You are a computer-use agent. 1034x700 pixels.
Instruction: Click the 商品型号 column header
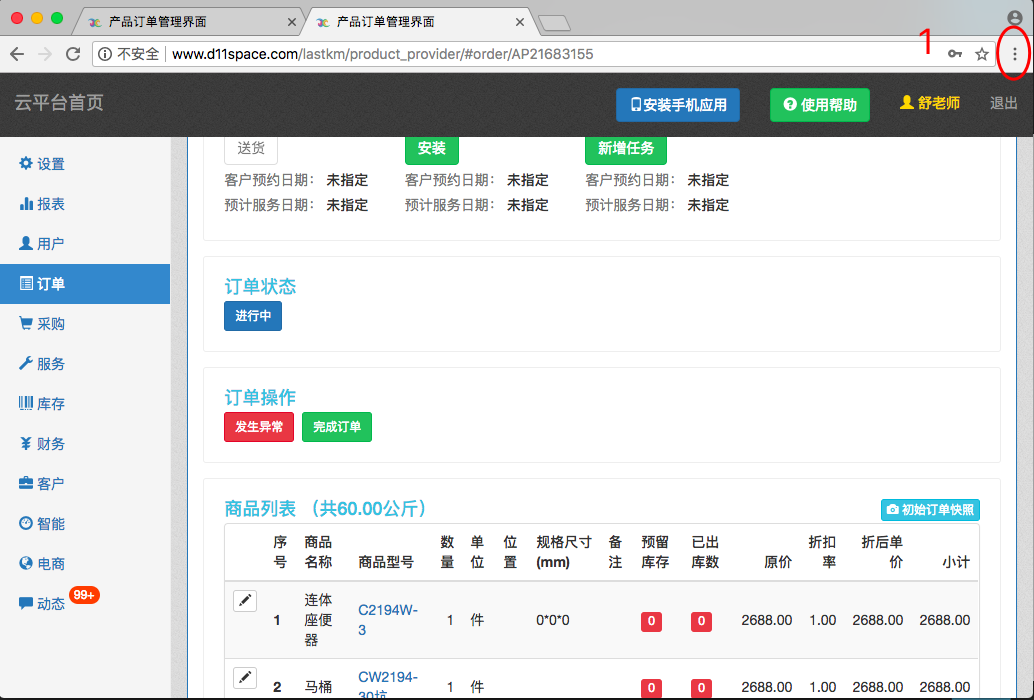click(386, 562)
